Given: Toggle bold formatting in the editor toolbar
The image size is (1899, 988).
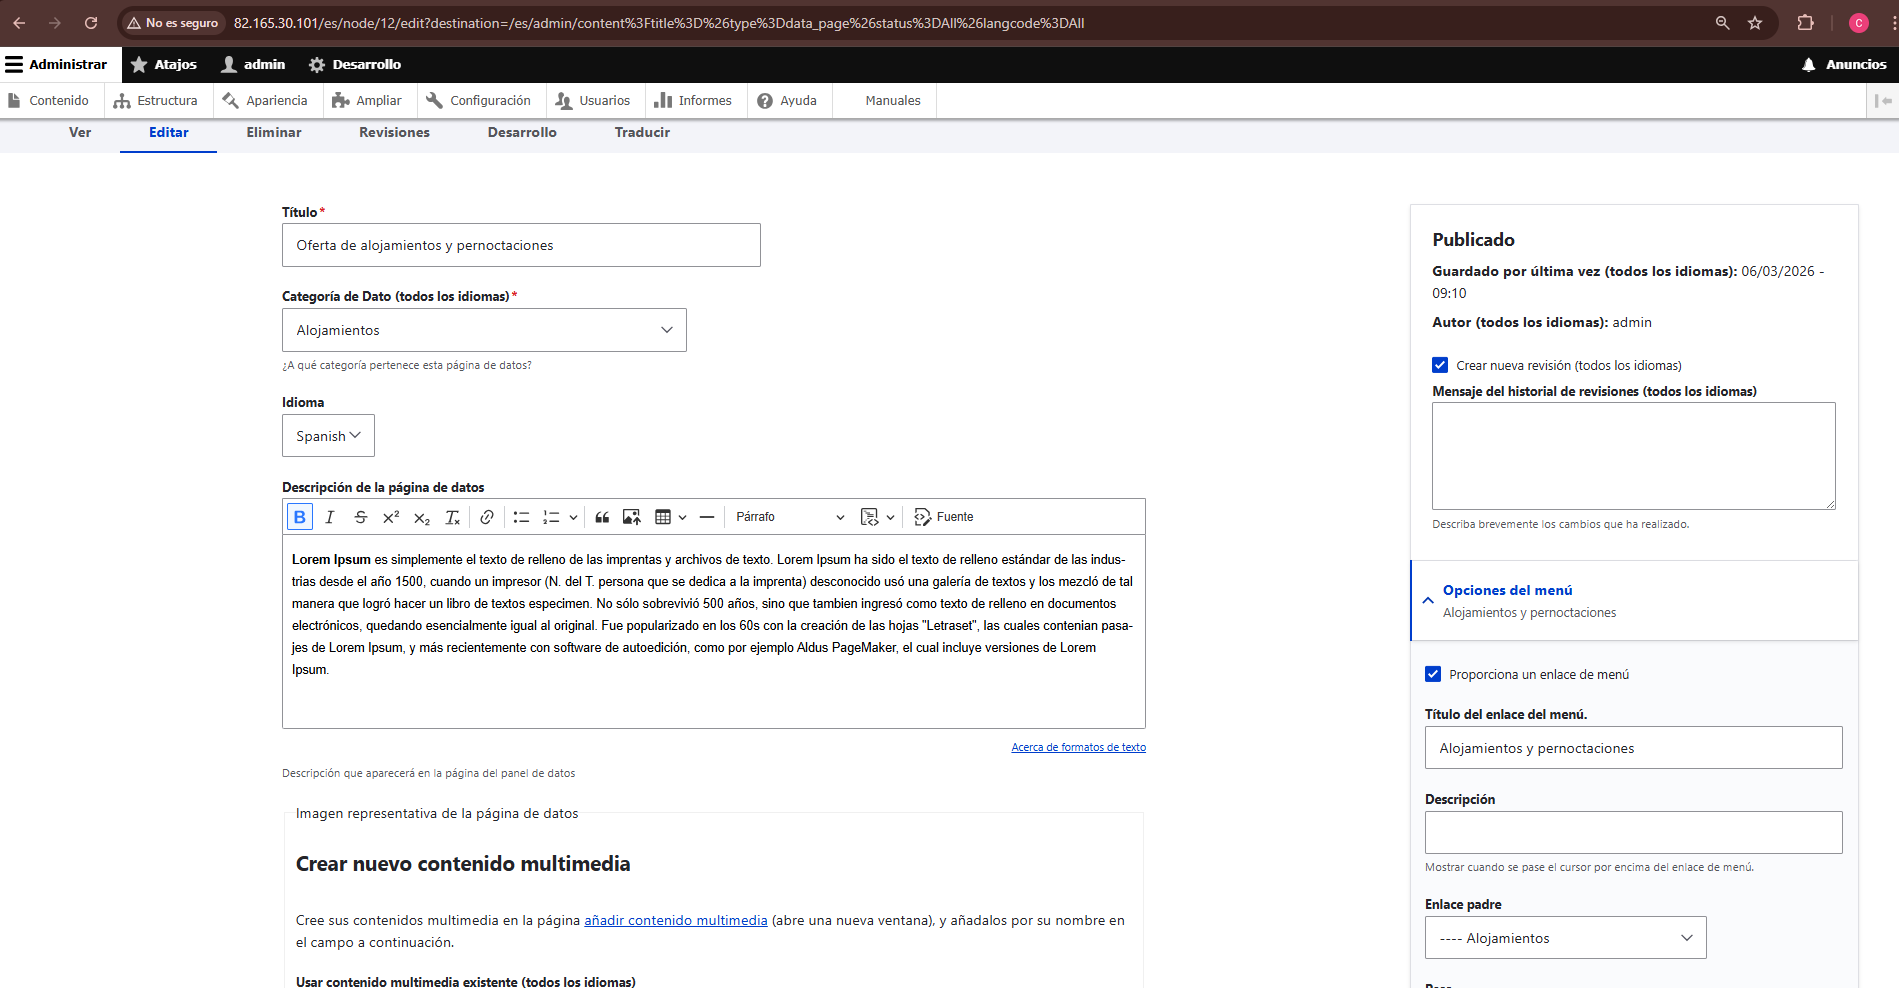Looking at the screenshot, I should [299, 517].
